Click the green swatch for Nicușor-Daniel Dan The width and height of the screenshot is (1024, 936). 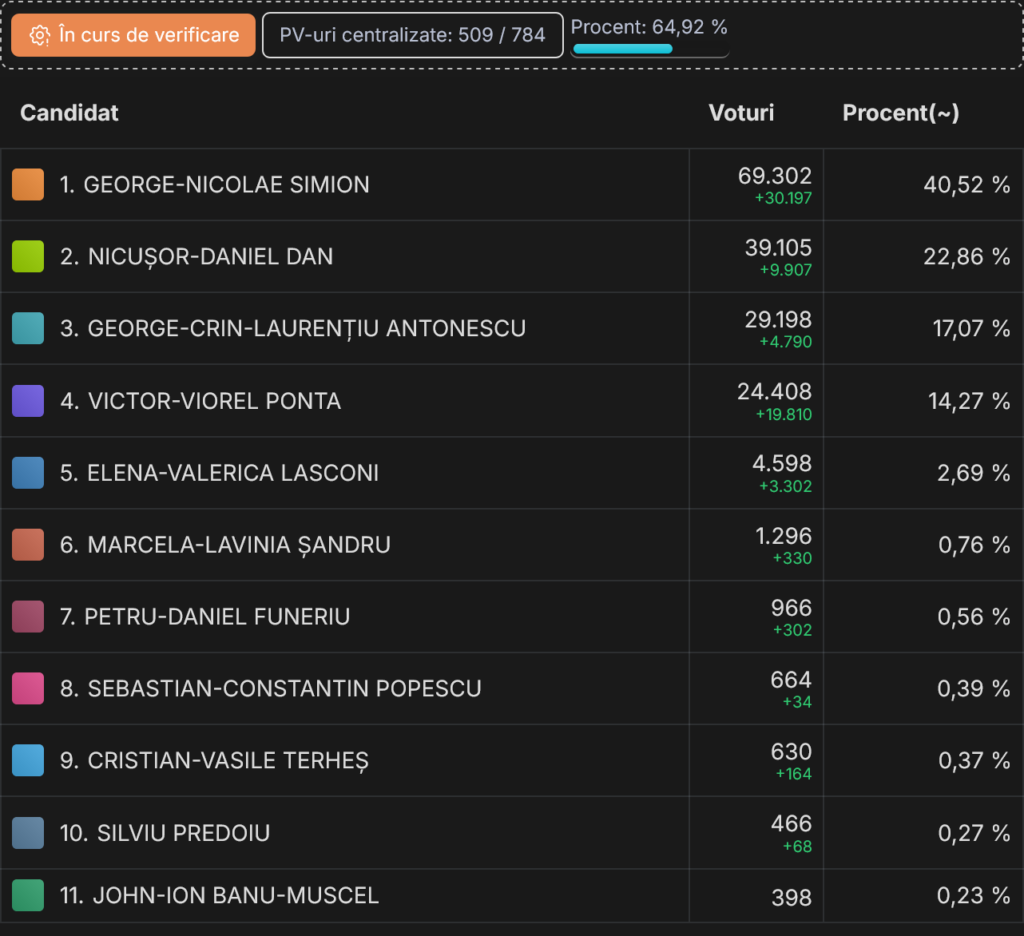28,256
